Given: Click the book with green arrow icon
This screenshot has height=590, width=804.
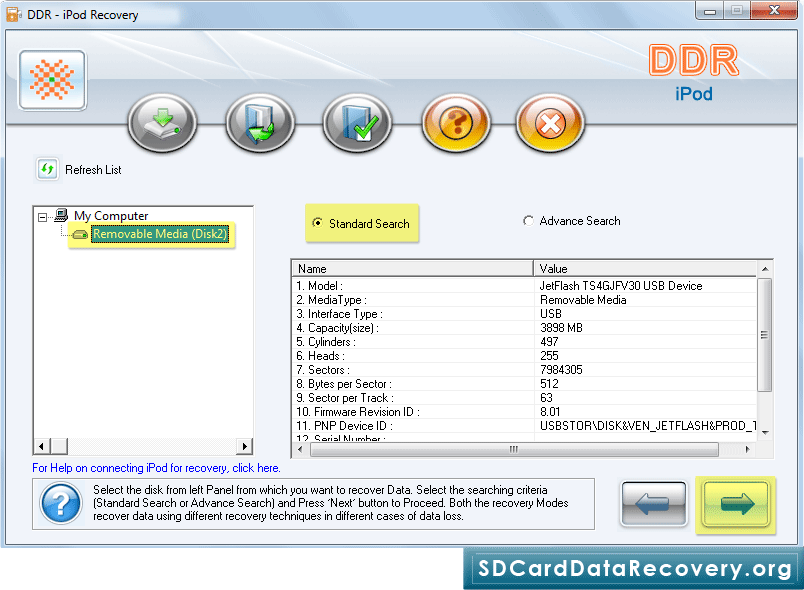Looking at the screenshot, I should click(260, 123).
